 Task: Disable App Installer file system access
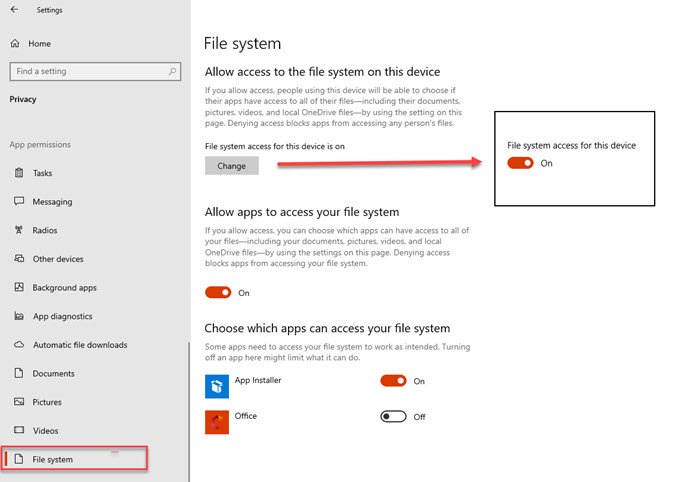(x=394, y=381)
